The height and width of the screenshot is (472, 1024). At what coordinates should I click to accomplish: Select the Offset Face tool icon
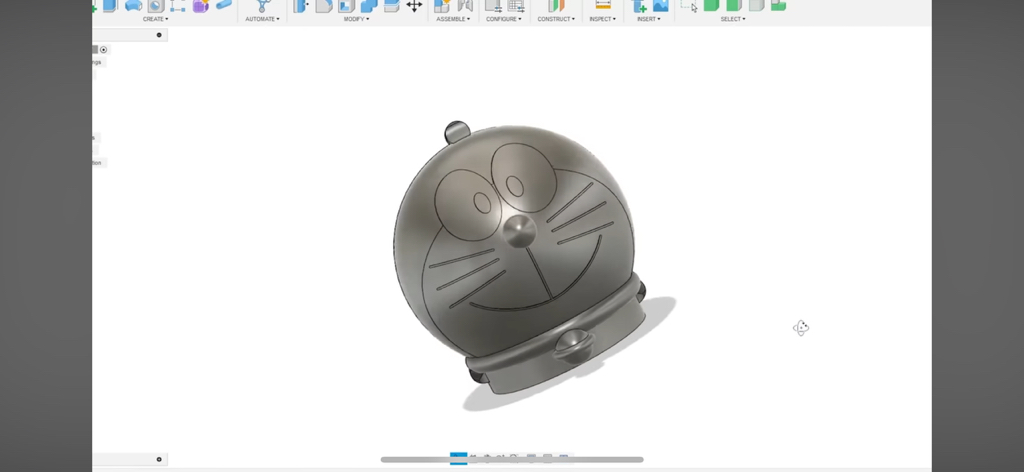pyautogui.click(x=391, y=6)
